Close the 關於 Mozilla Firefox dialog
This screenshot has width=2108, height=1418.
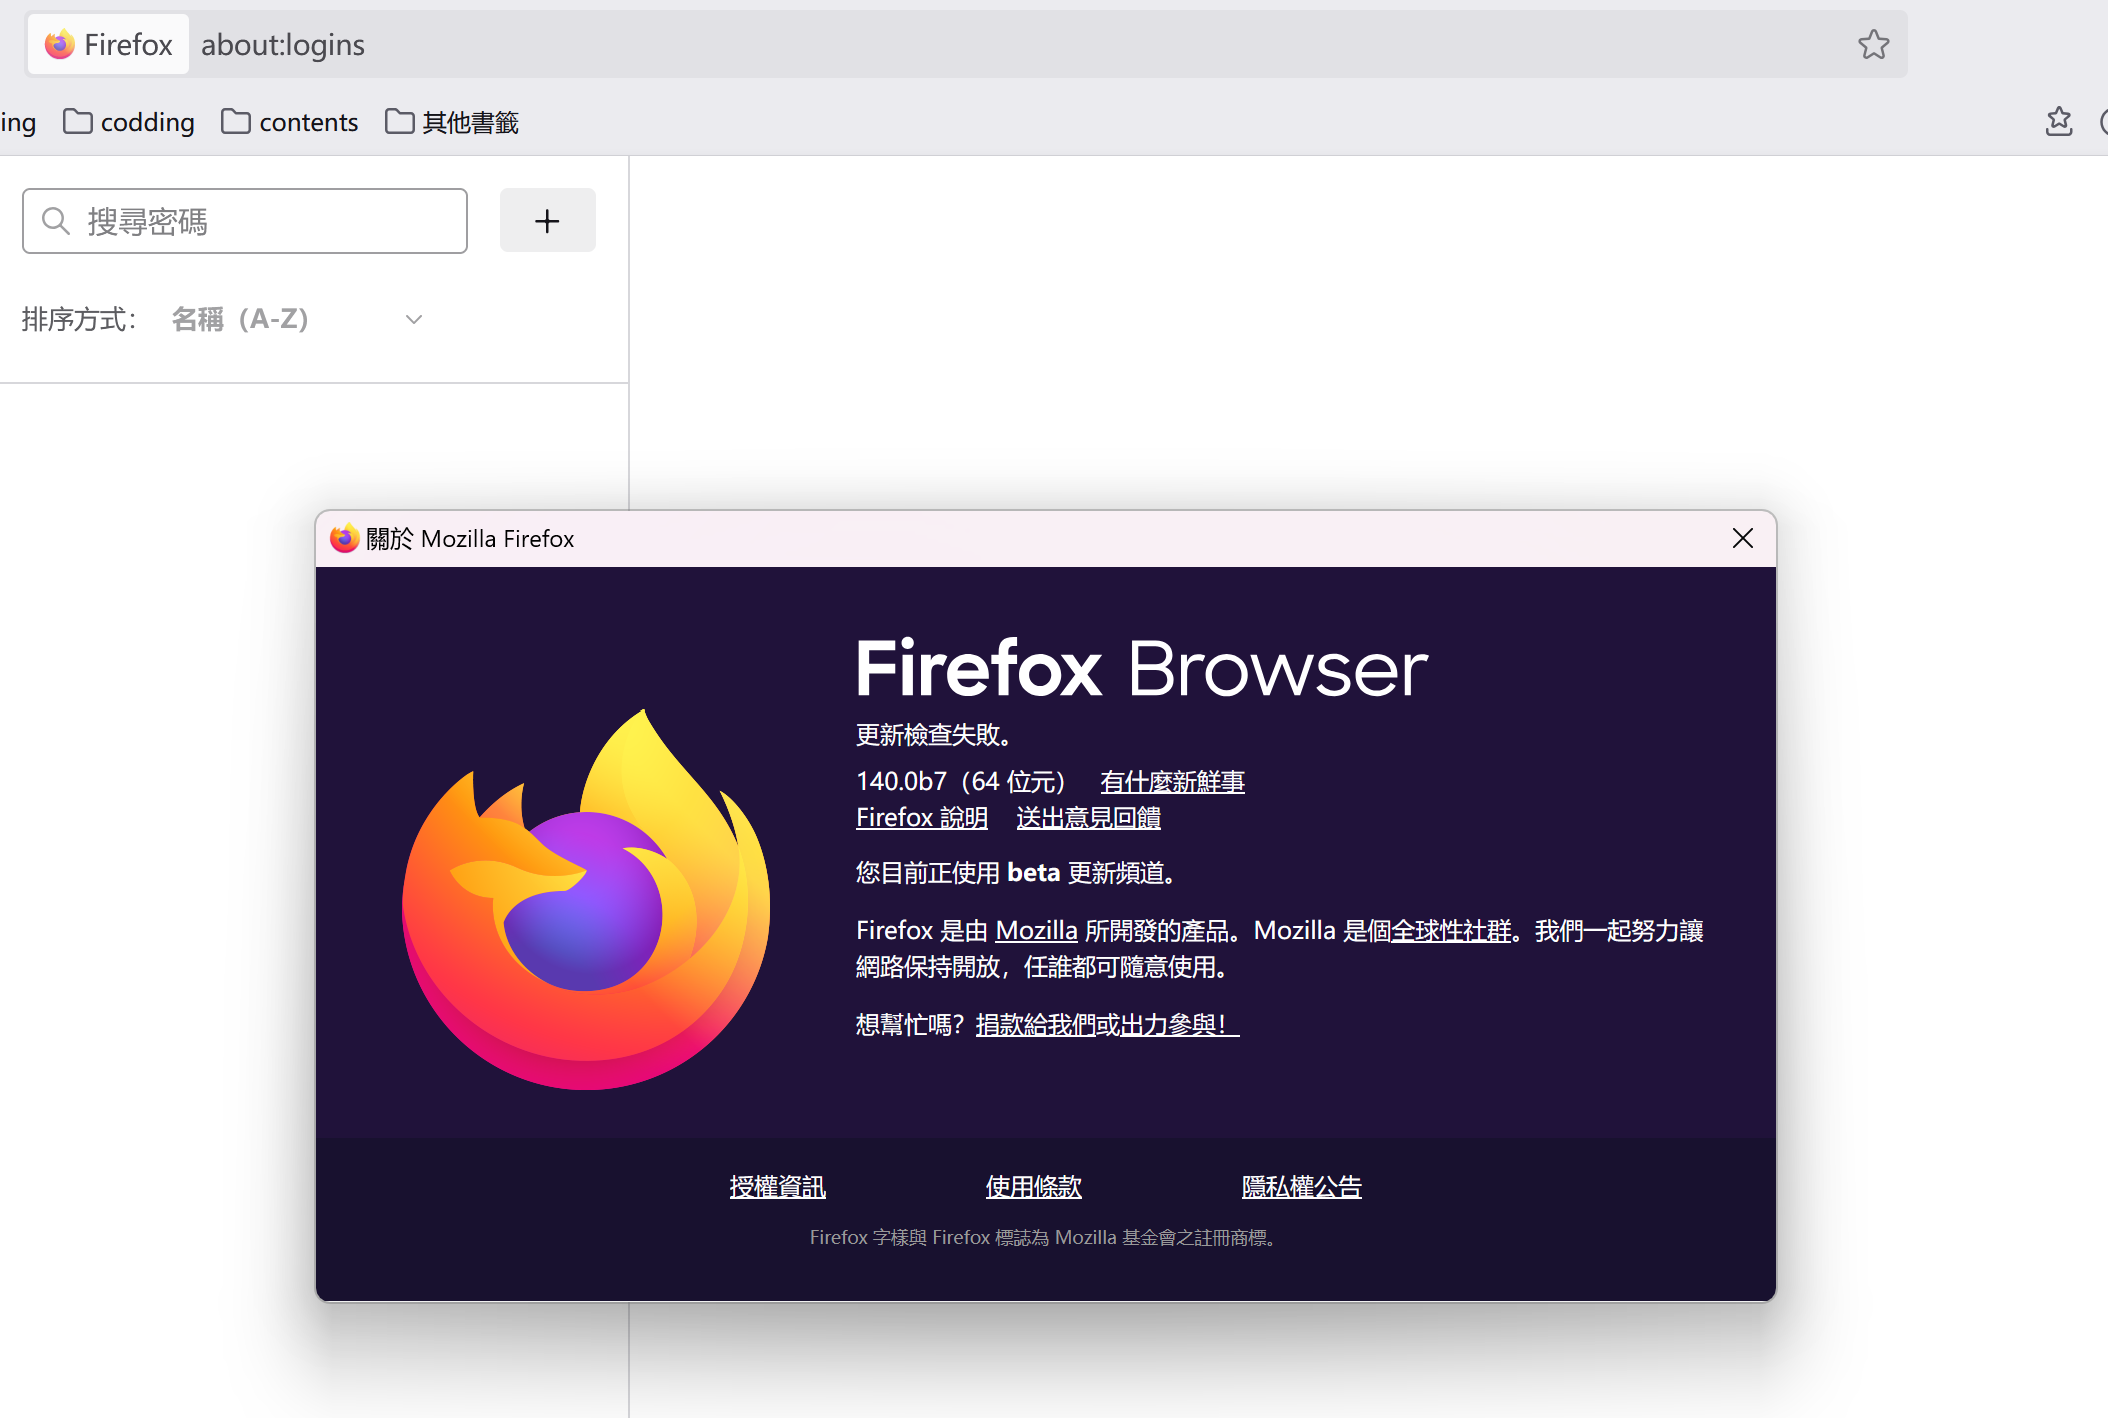[x=1743, y=538]
